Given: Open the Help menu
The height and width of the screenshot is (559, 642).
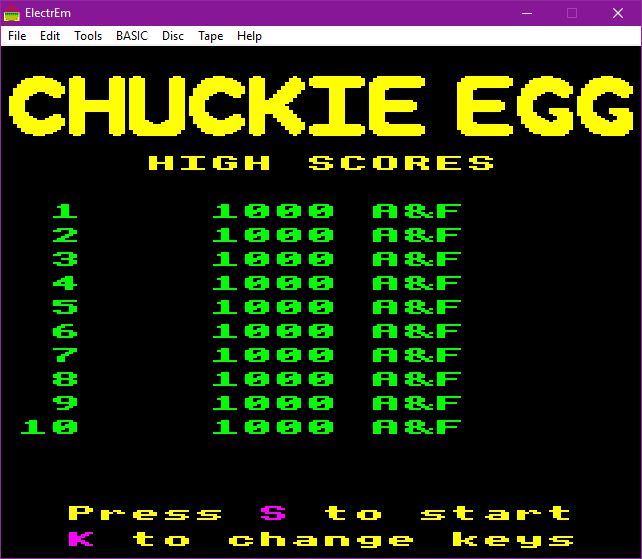Looking at the screenshot, I should [x=249, y=36].
